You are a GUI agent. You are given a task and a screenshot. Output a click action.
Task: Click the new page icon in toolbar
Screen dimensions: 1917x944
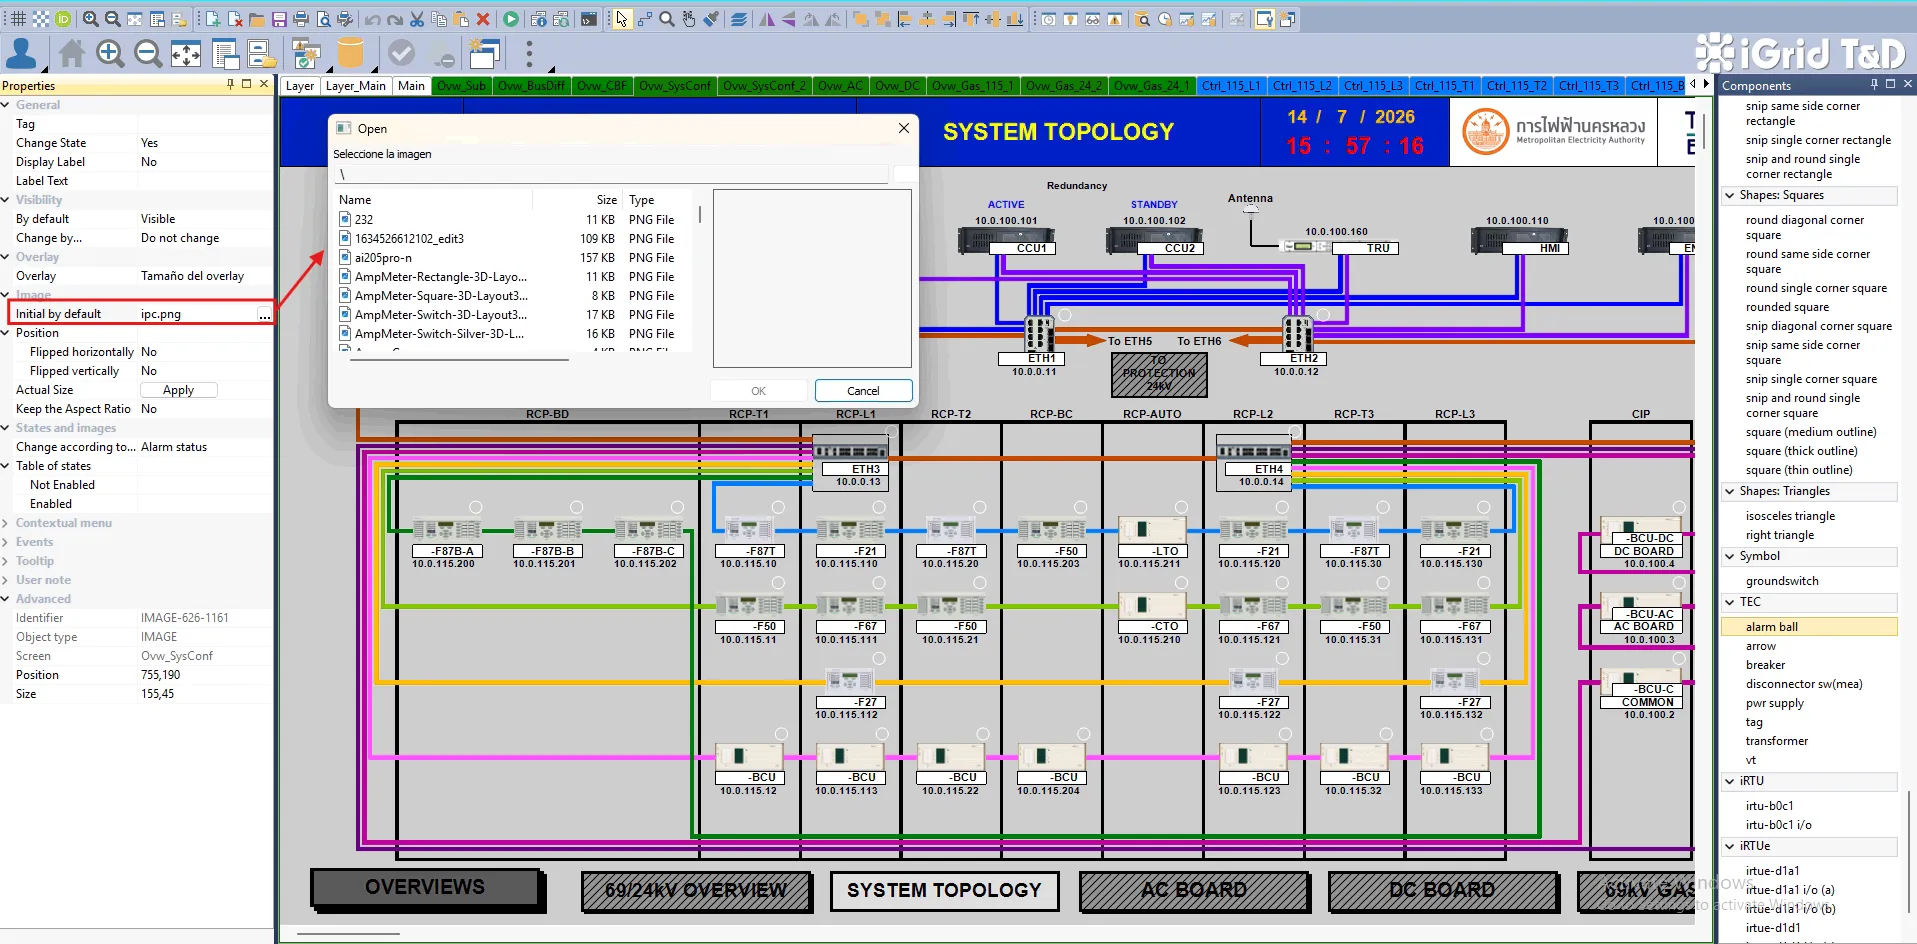tap(213, 19)
